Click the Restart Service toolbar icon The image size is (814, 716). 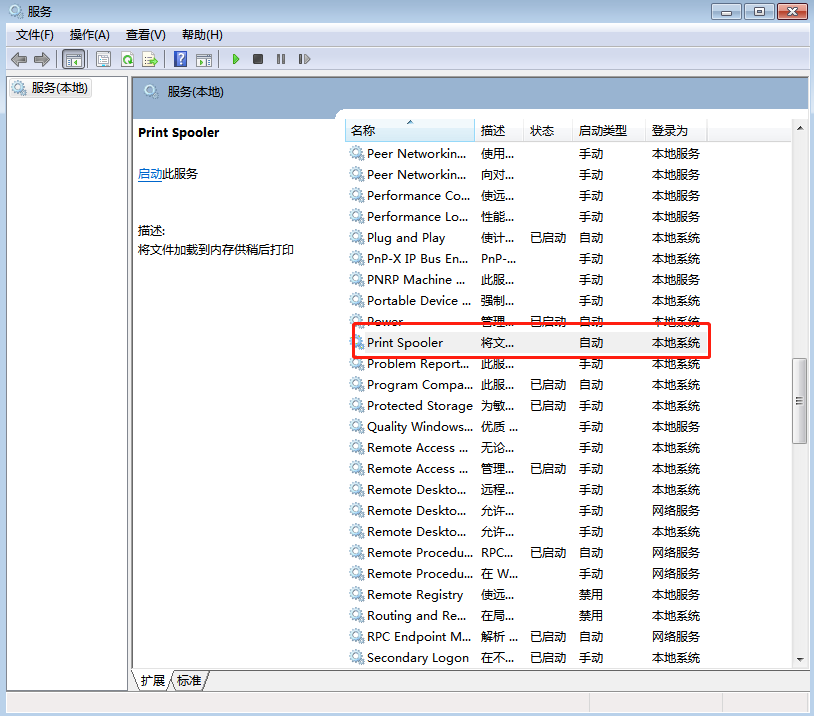coord(301,59)
